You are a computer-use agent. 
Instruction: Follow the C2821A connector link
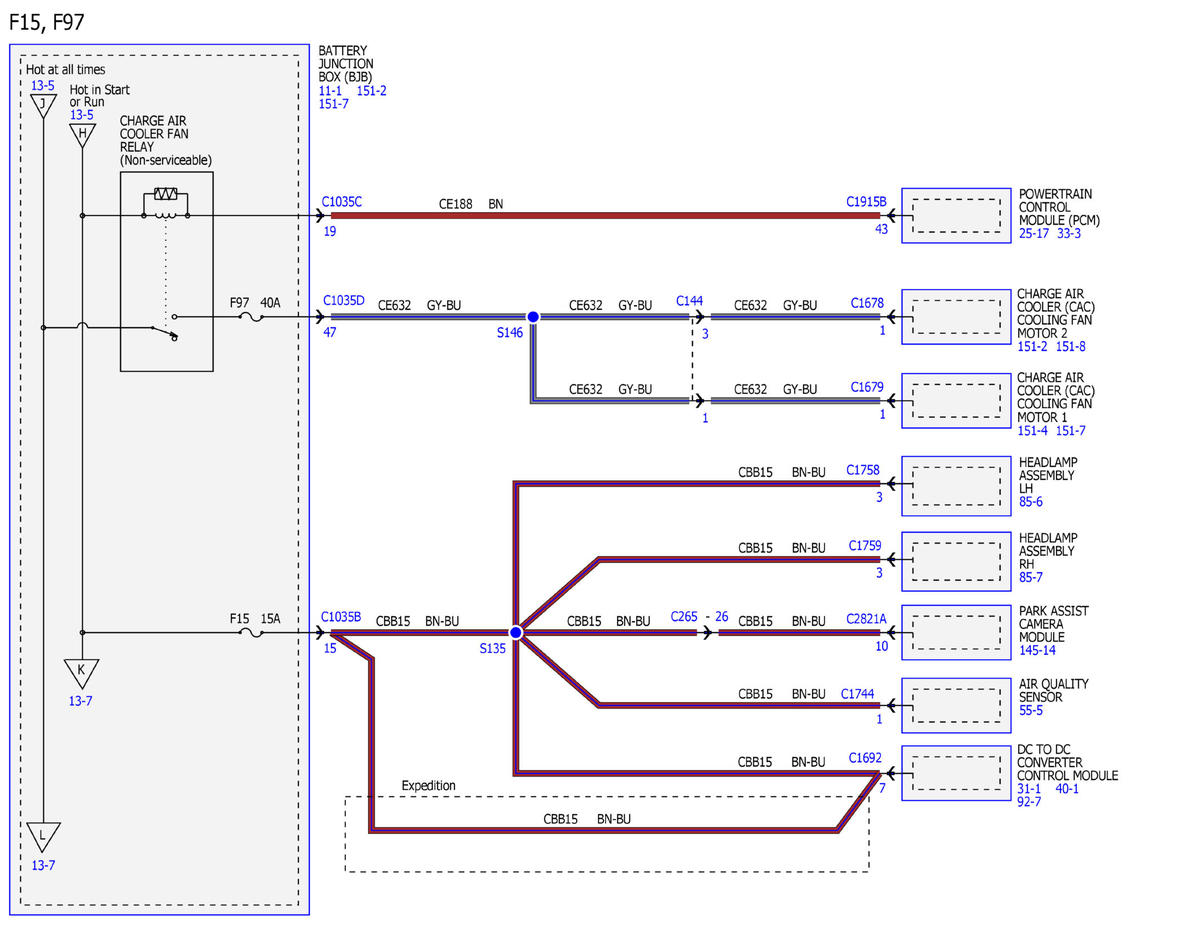pyautogui.click(x=866, y=619)
